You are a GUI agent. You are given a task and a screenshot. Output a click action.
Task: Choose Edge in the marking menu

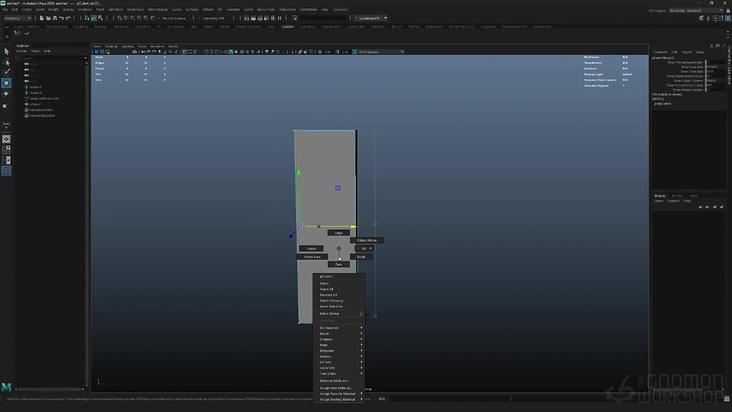coord(339,232)
